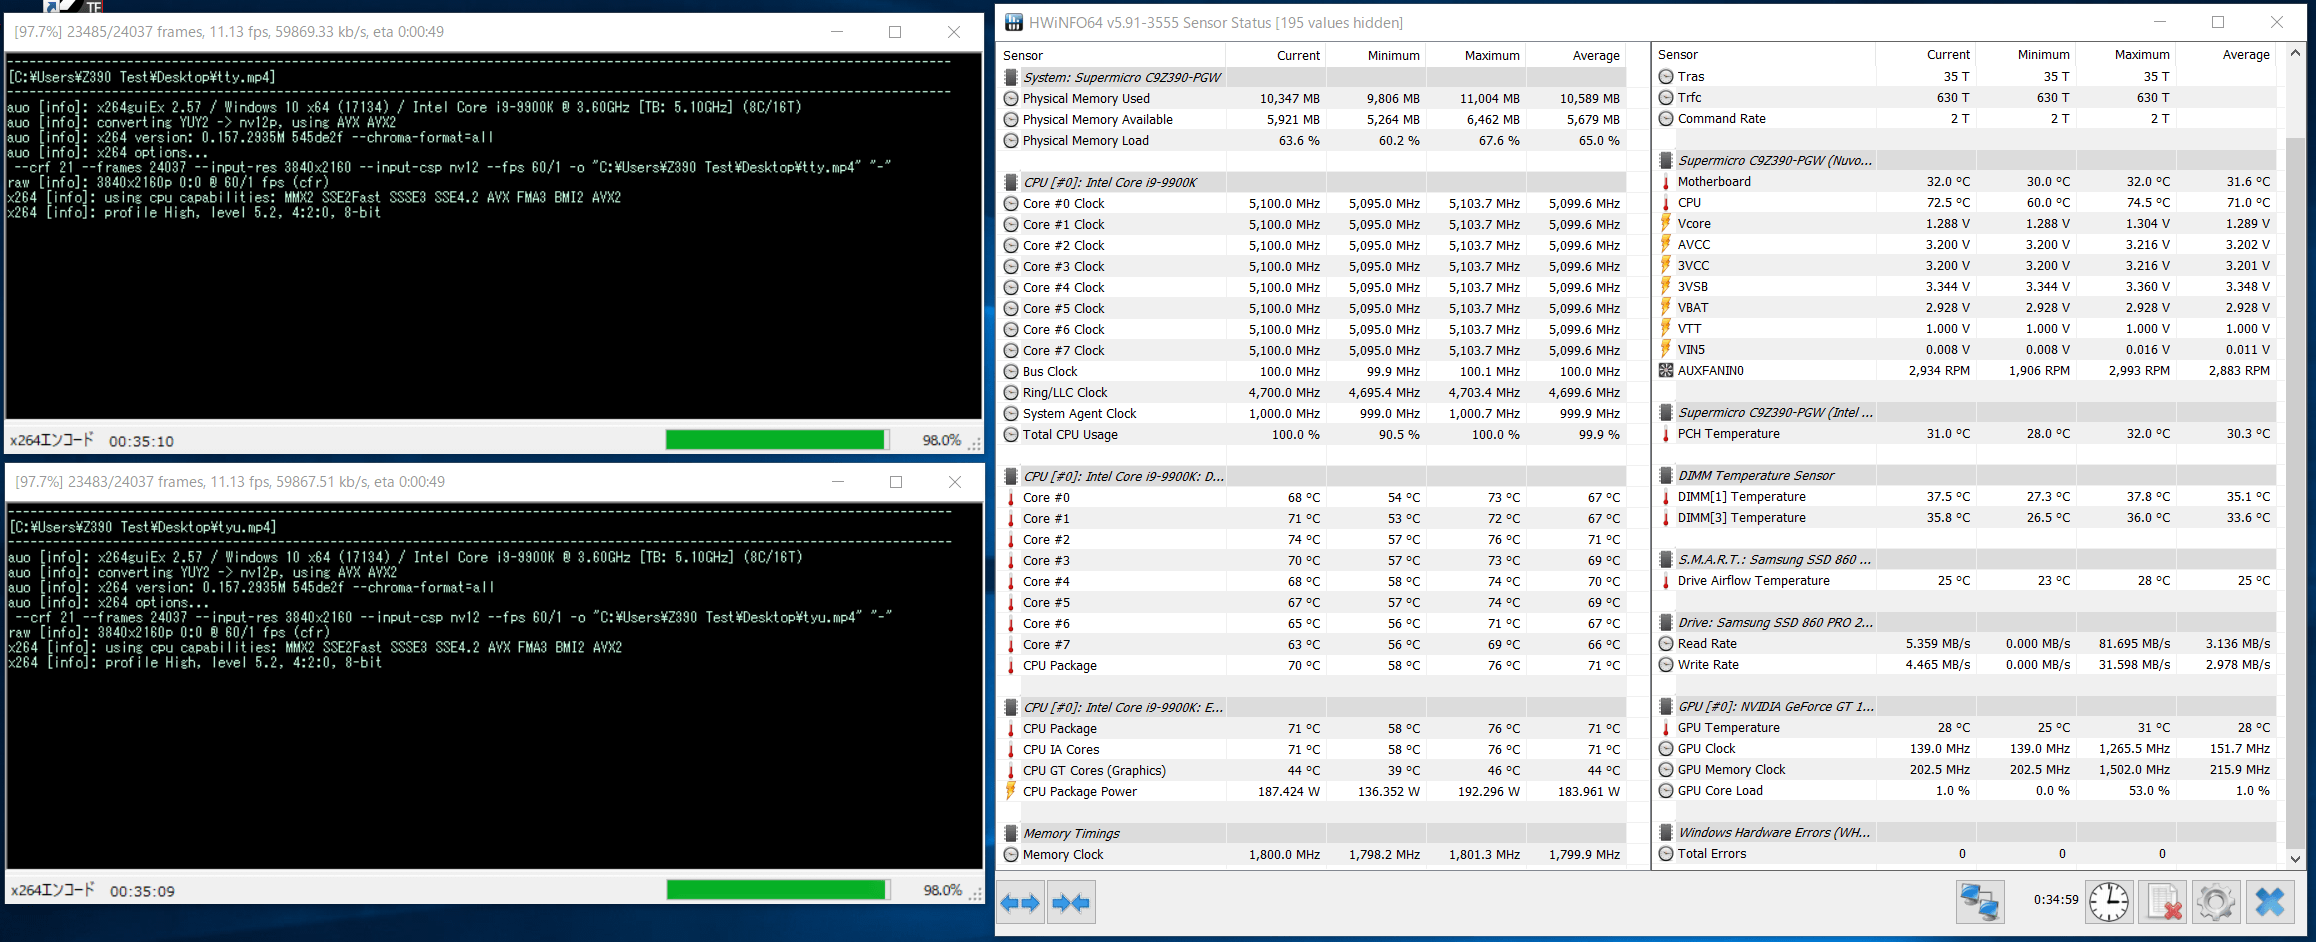Click thermometer icon beside PCH Temperature
This screenshot has width=2316, height=942.
pyautogui.click(x=1666, y=433)
